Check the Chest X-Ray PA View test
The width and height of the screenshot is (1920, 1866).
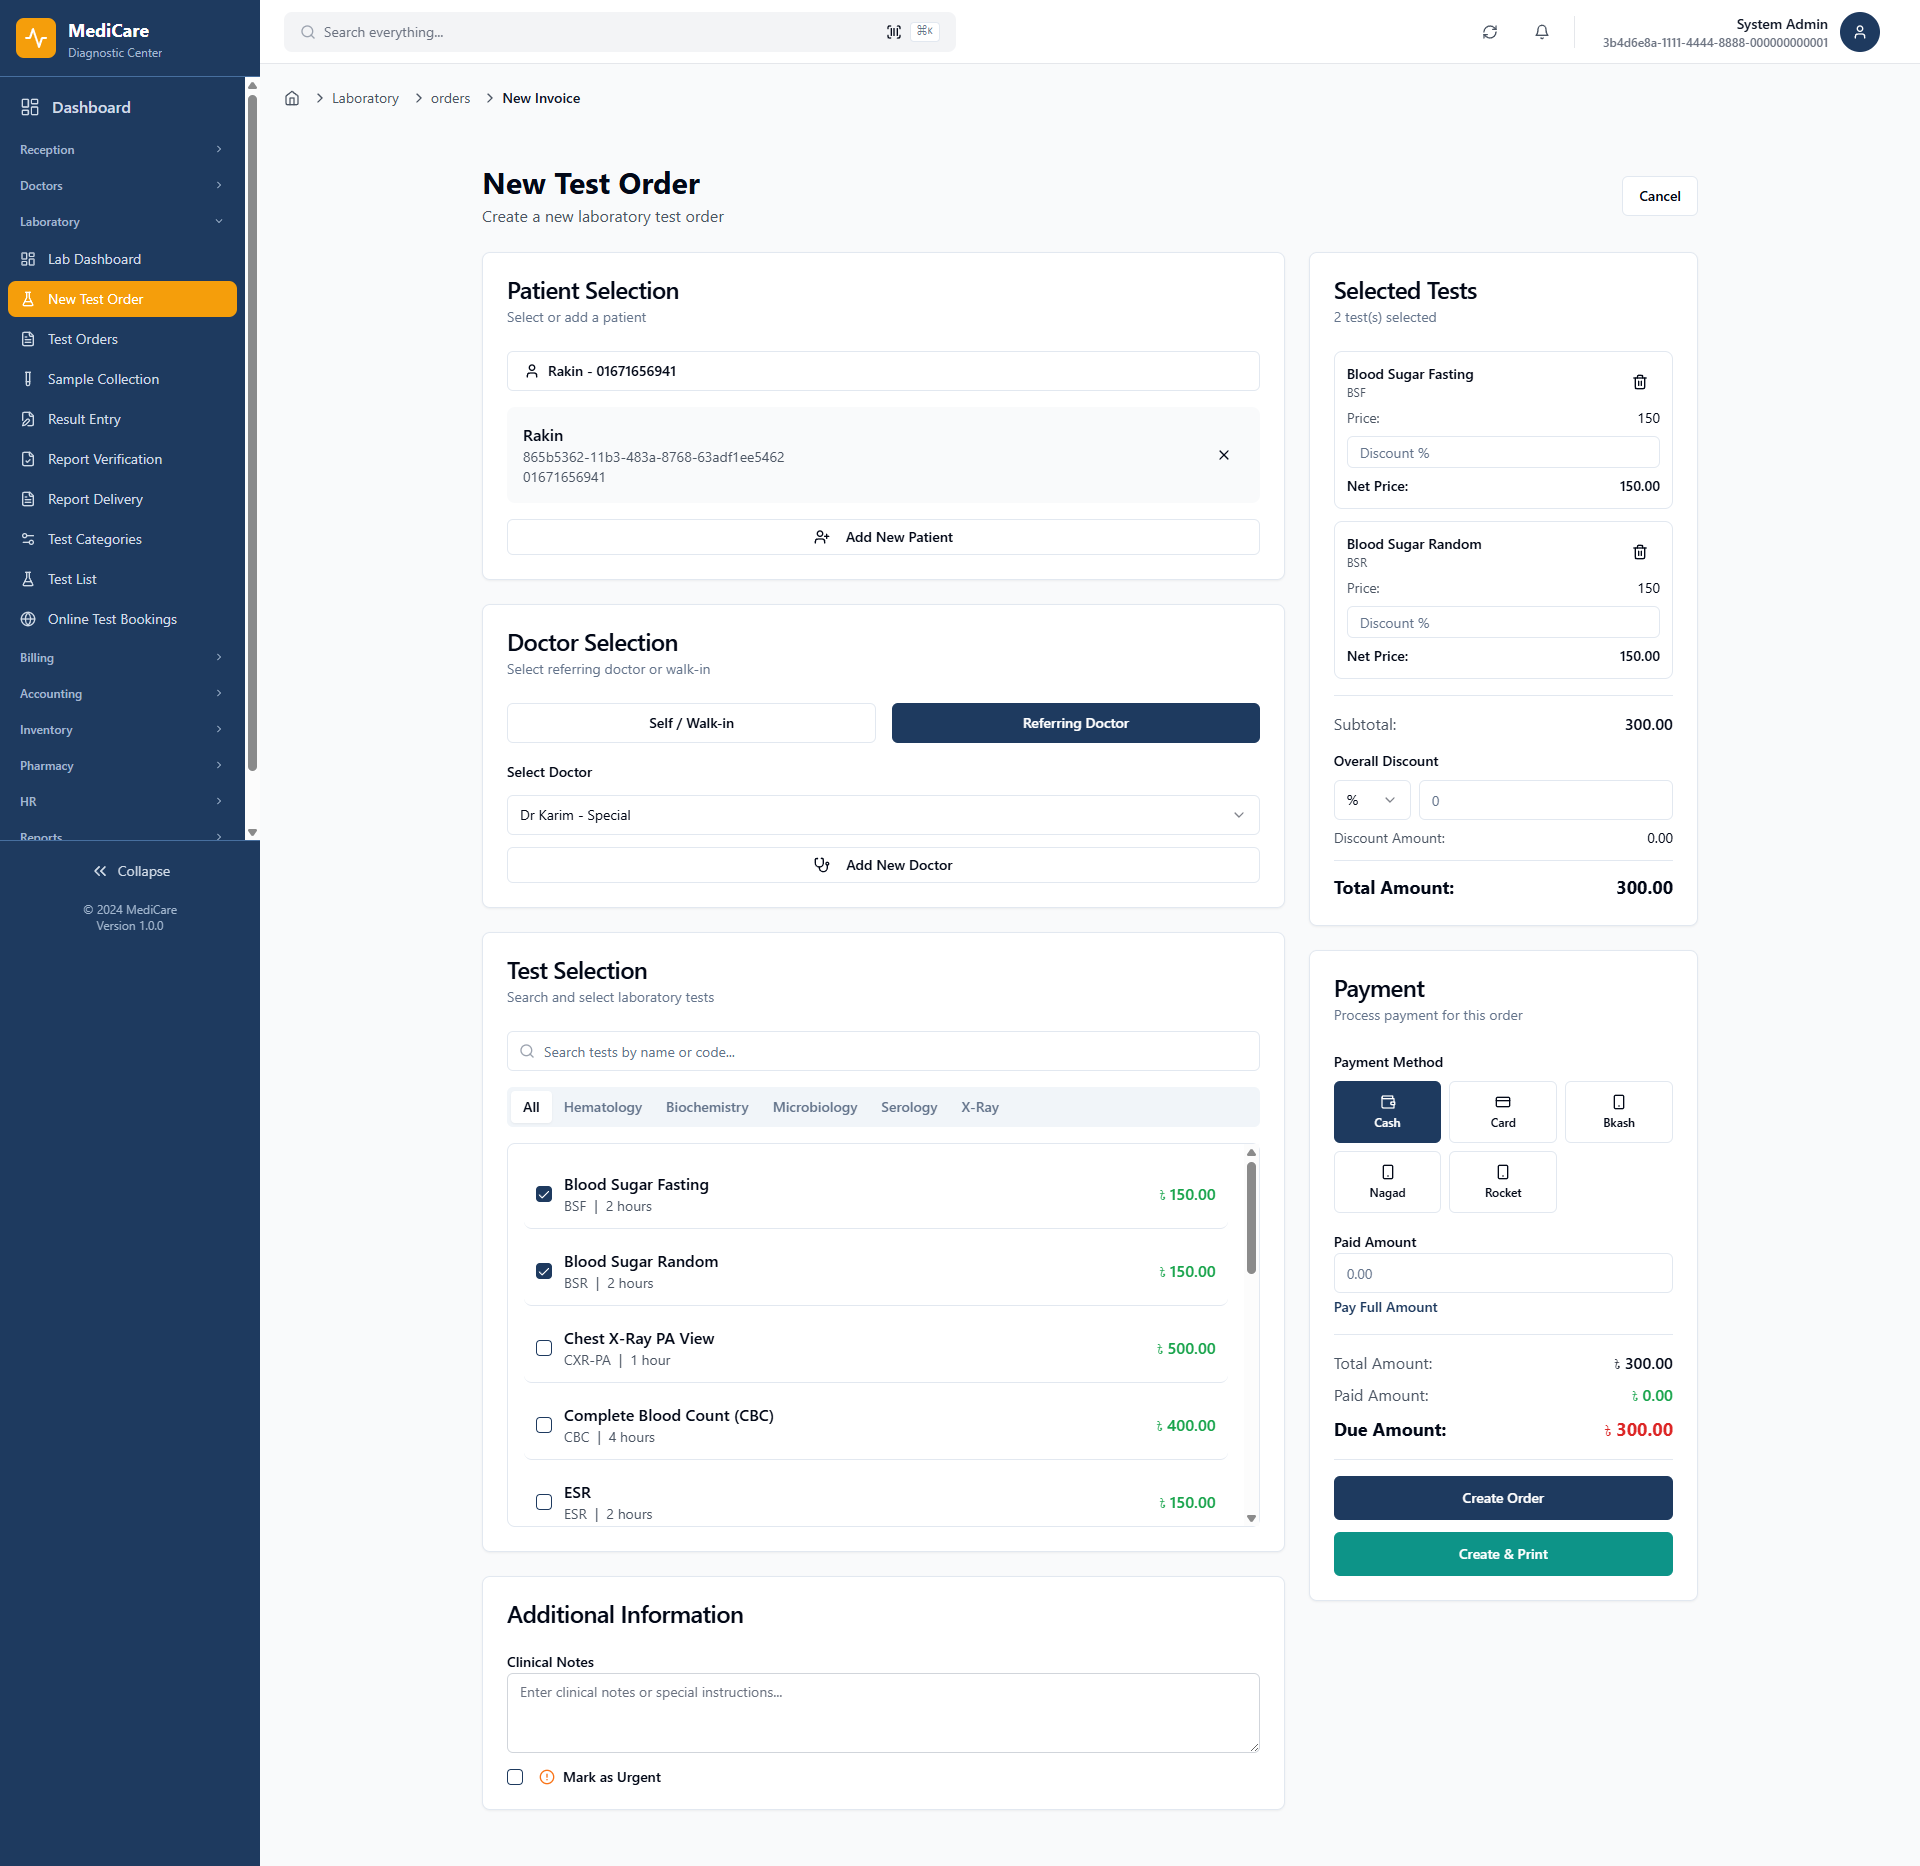[x=544, y=1347]
